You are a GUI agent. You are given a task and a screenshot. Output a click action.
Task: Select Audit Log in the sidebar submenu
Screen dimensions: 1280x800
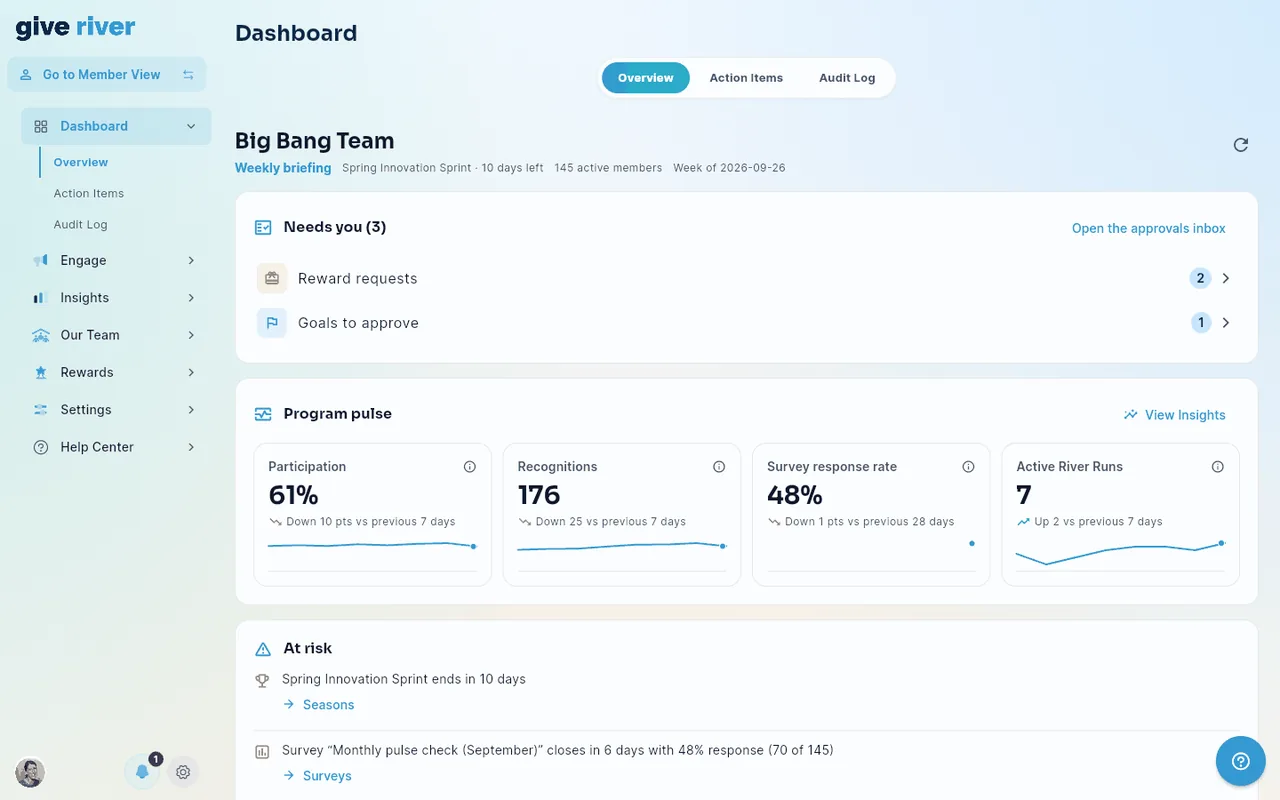click(80, 225)
